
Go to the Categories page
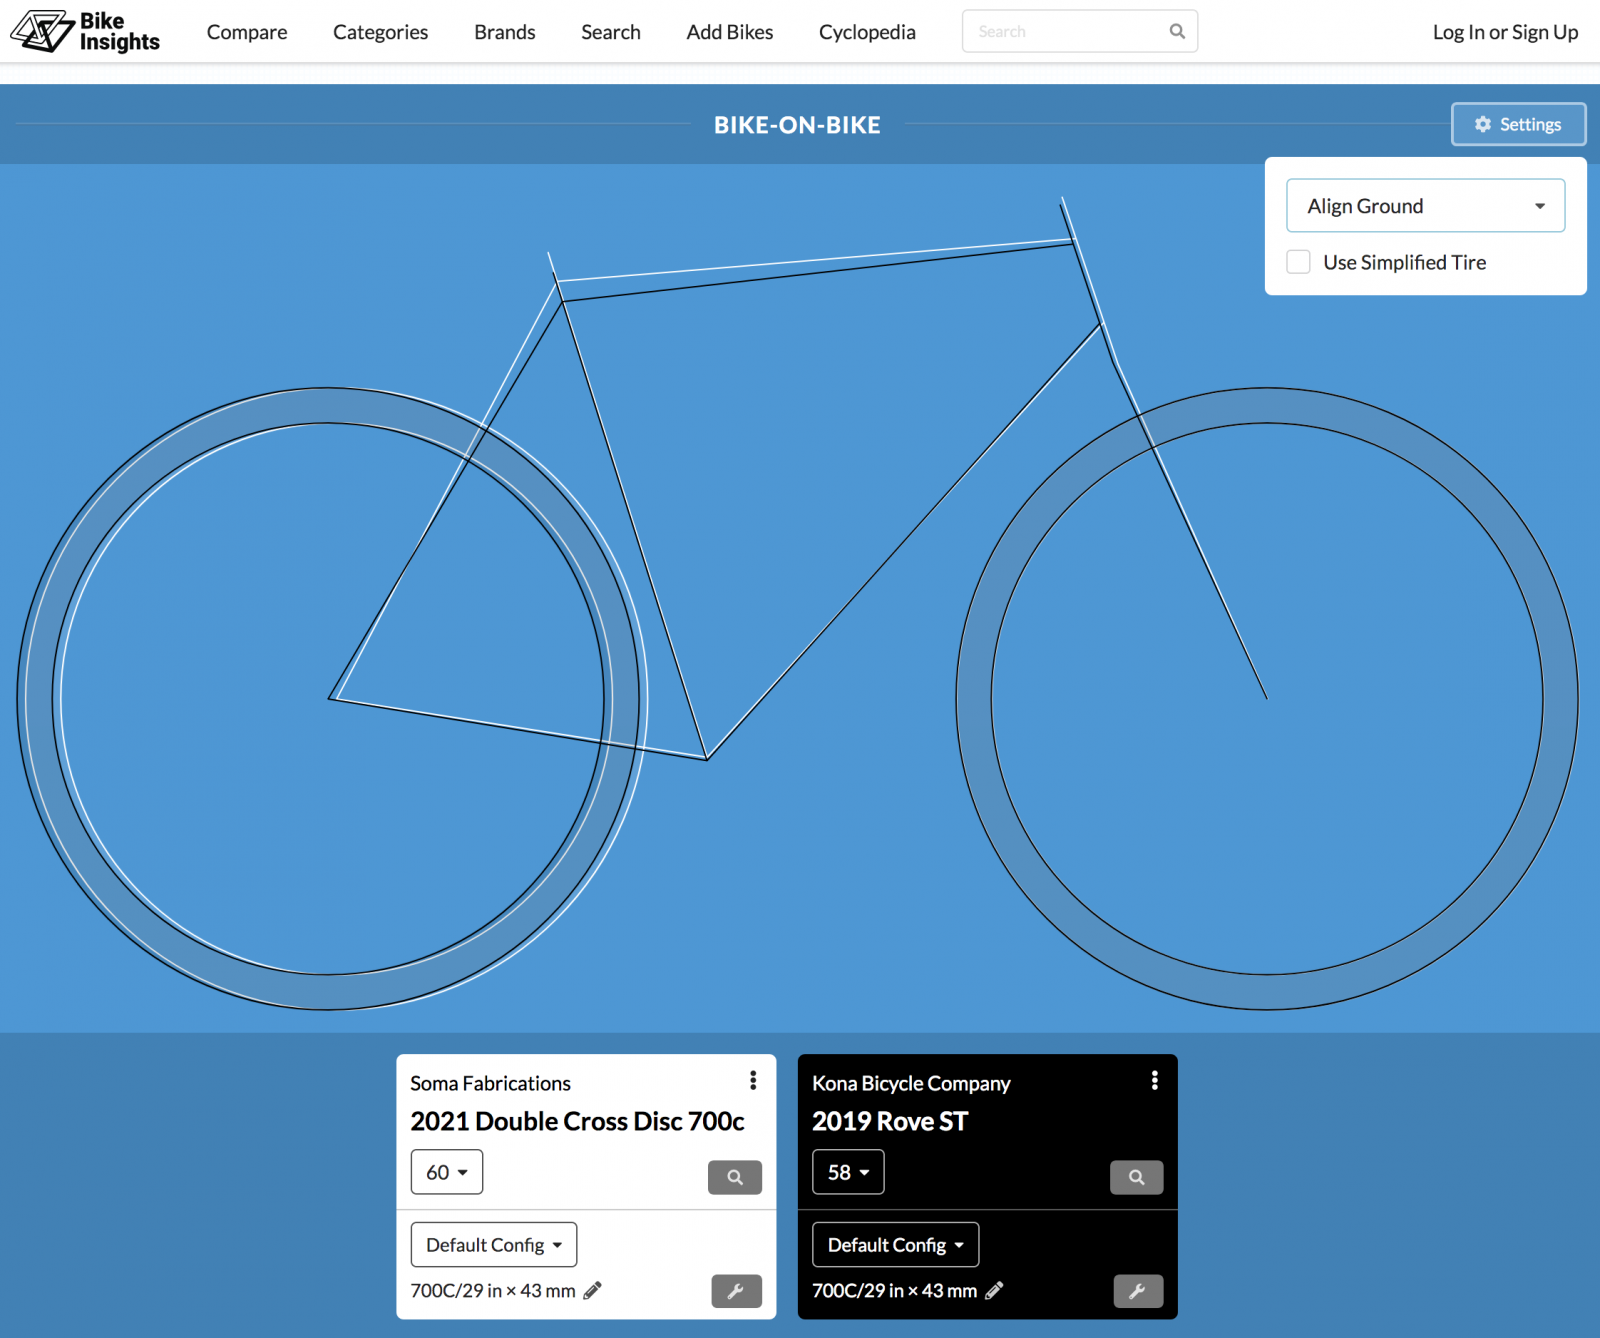pyautogui.click(x=380, y=32)
